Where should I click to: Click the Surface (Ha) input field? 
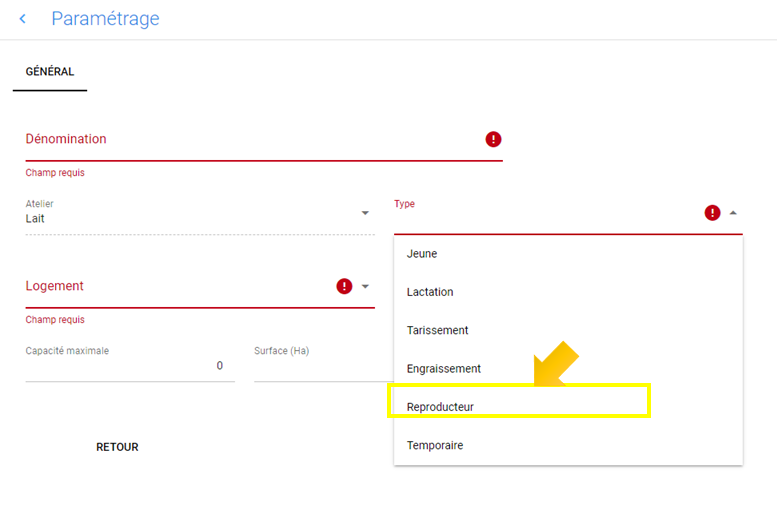(x=324, y=366)
